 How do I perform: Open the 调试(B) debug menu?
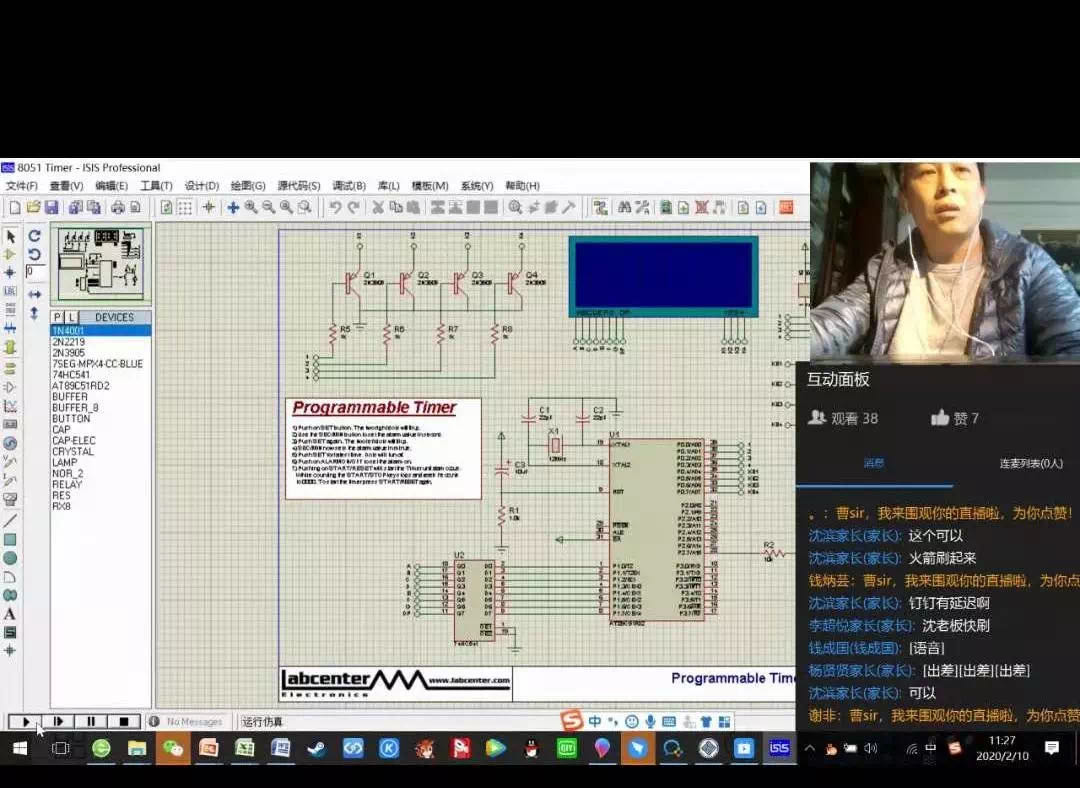pyautogui.click(x=348, y=186)
